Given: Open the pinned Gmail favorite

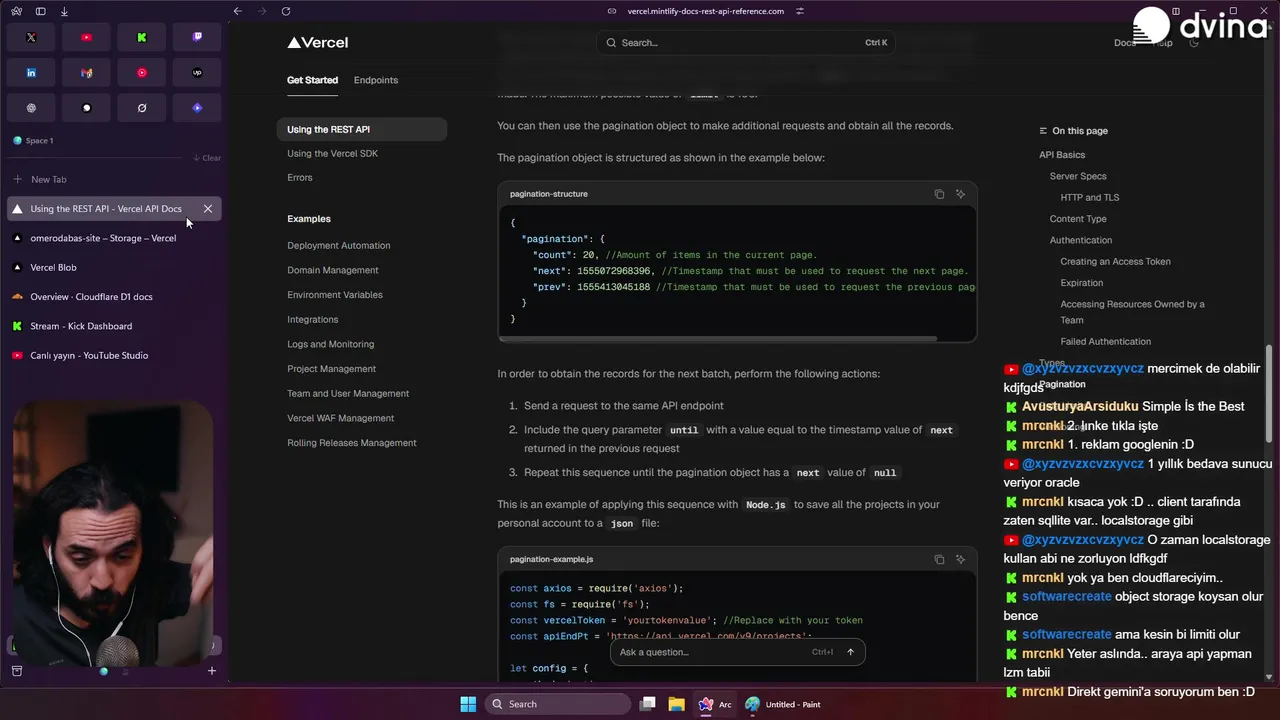Looking at the screenshot, I should tap(86, 72).
